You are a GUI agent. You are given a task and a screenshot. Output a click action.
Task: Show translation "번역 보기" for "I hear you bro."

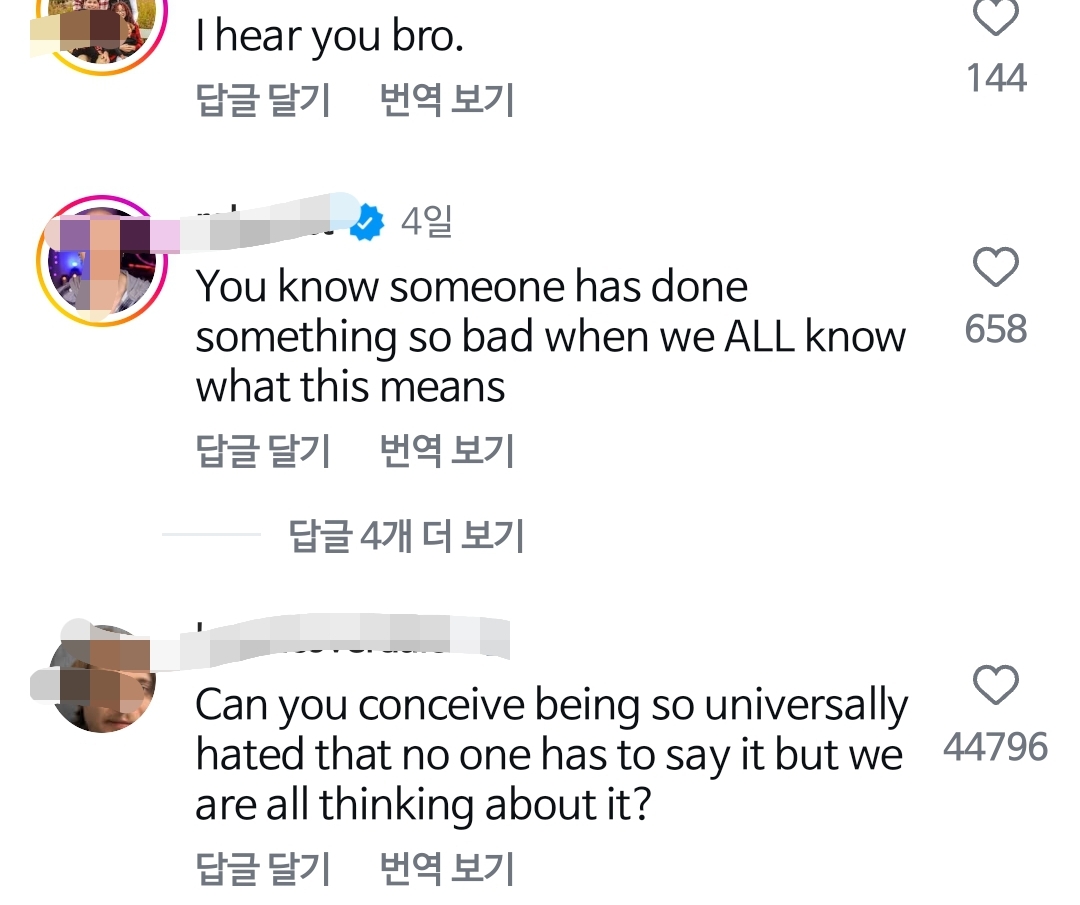[x=447, y=100]
